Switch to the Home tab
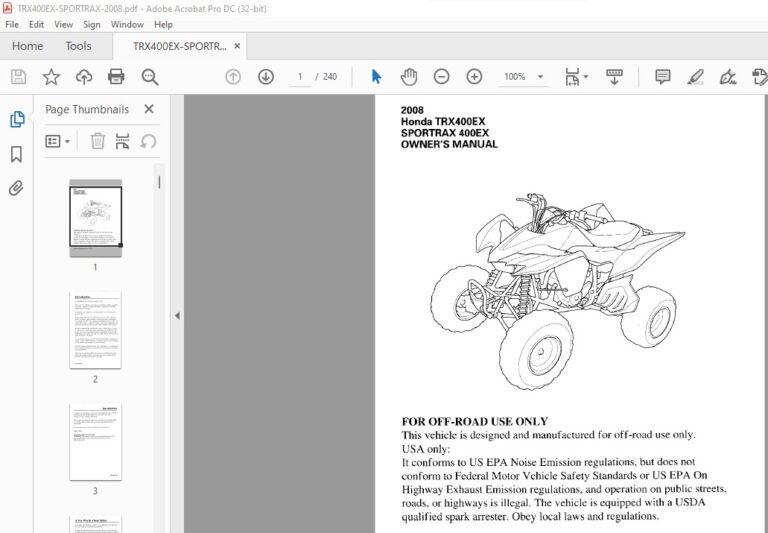 (x=27, y=46)
